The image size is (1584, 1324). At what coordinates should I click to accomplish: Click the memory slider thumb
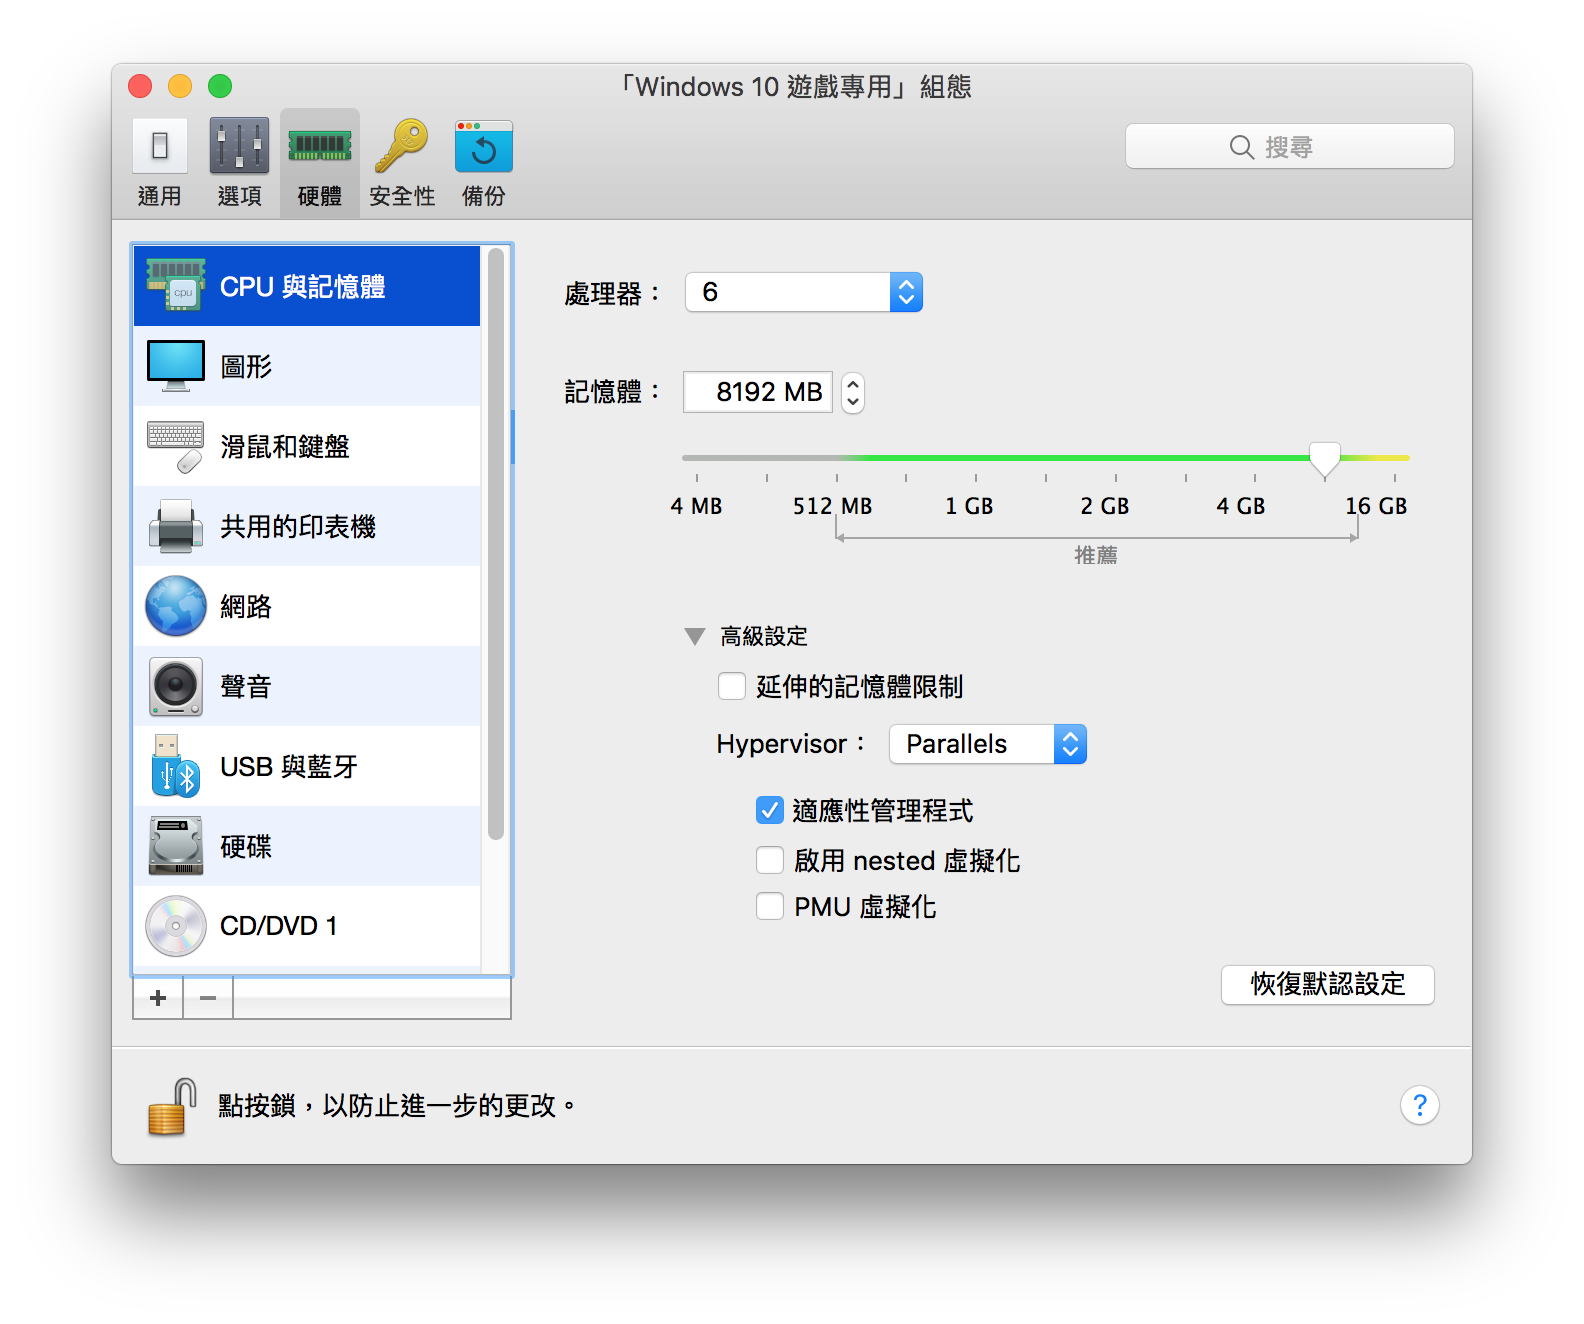[1325, 459]
